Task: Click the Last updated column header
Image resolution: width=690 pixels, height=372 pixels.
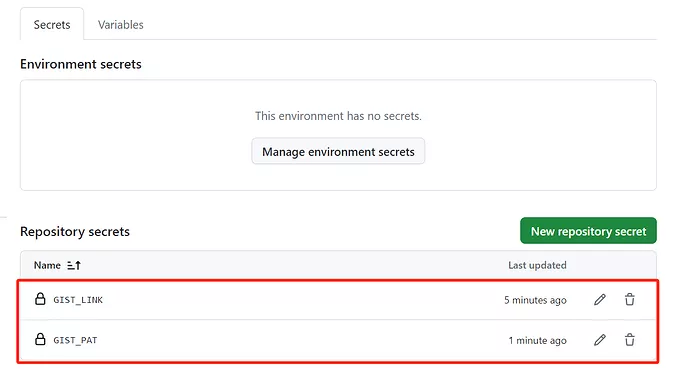Action: point(537,265)
